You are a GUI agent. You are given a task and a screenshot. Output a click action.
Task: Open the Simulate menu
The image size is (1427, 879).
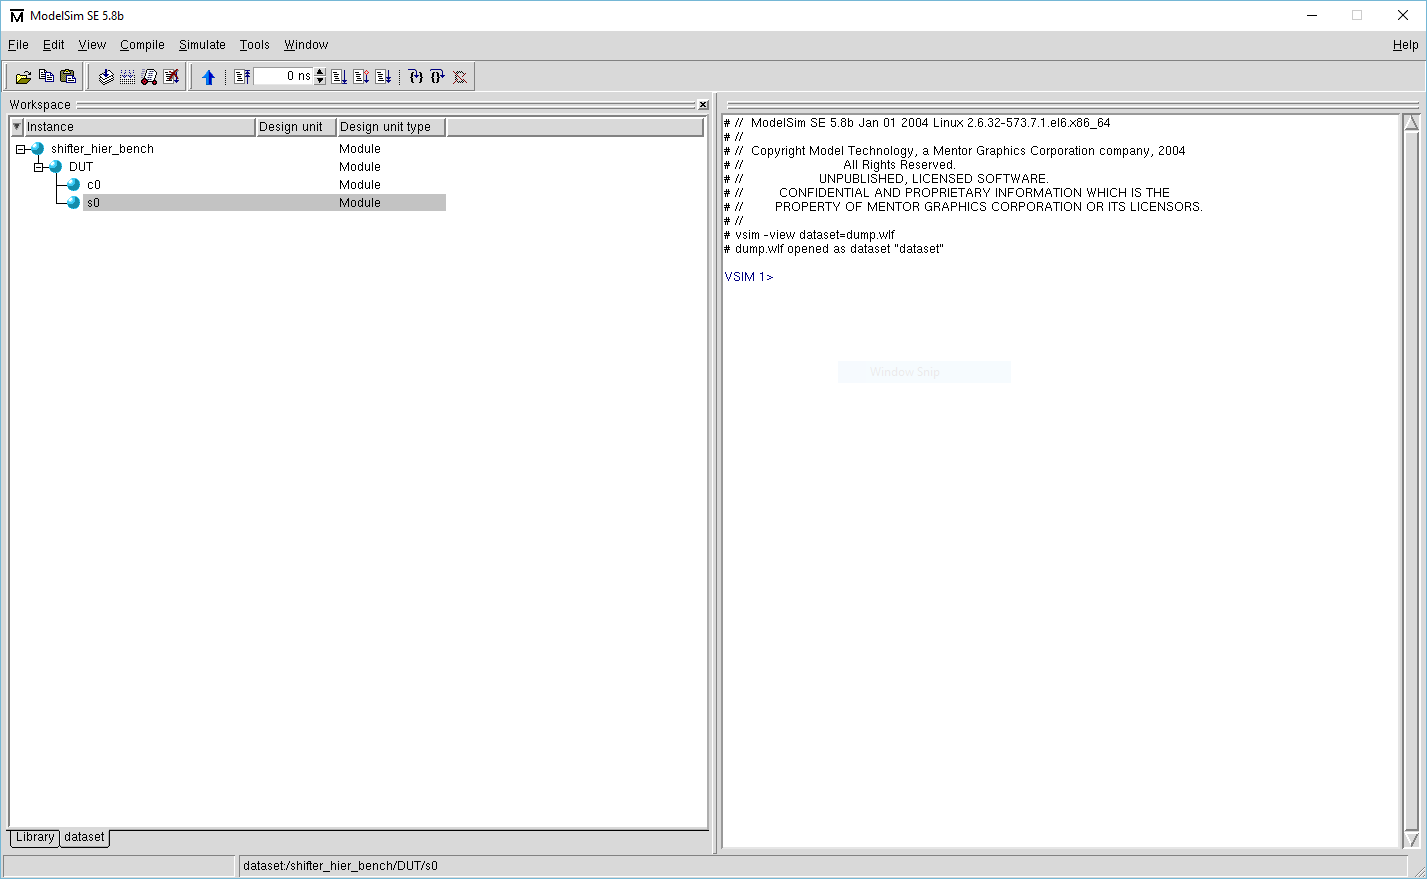pos(202,45)
